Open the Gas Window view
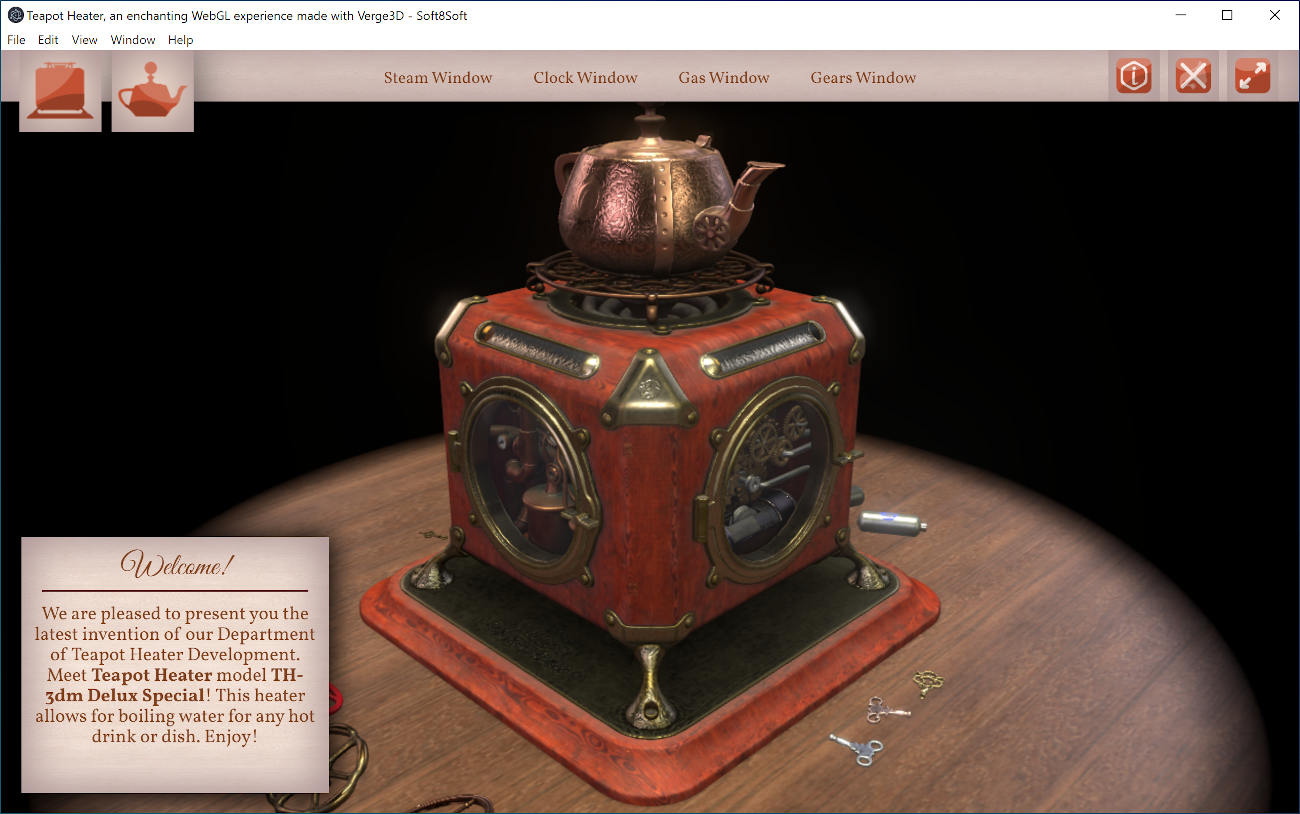This screenshot has width=1300, height=814. (724, 78)
